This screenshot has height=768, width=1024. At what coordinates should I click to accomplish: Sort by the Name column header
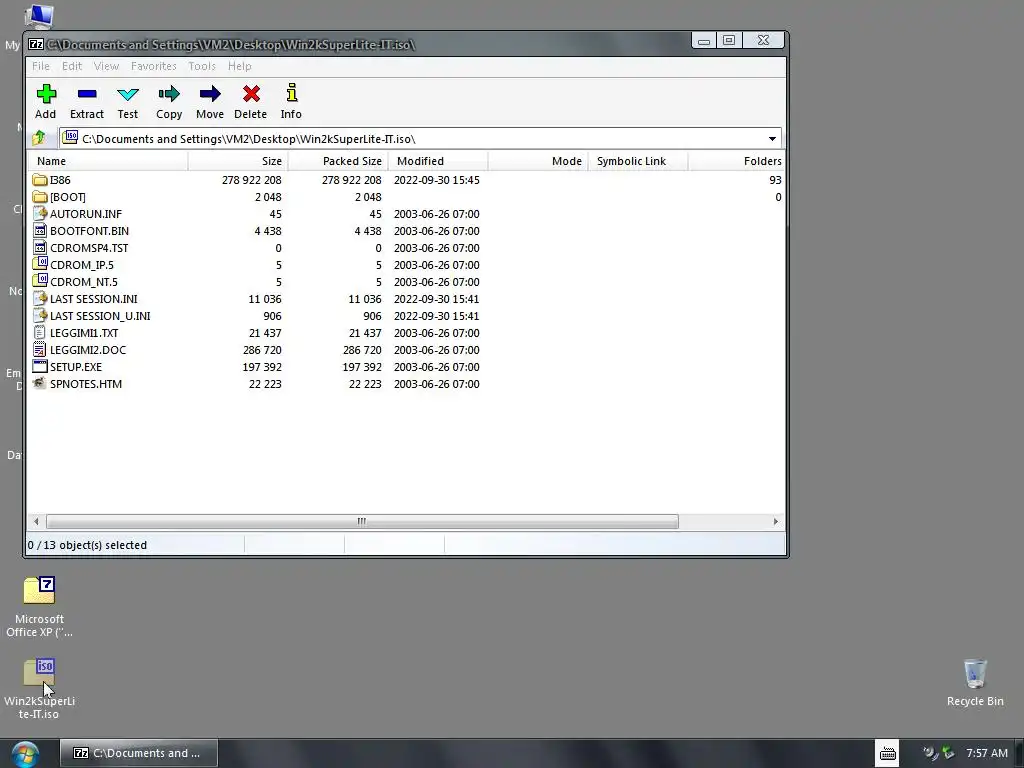[108, 161]
